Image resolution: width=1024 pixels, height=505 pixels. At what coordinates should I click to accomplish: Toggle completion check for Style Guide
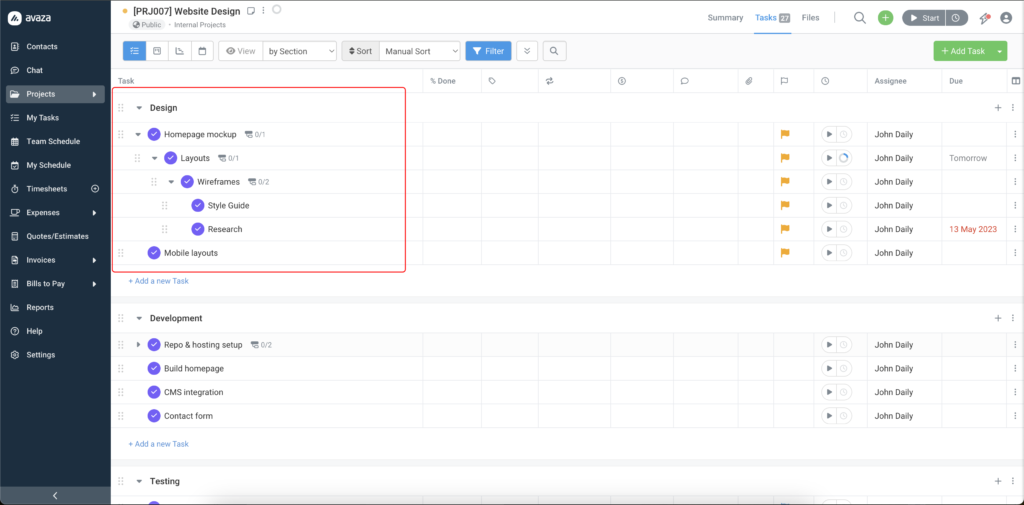[198, 205]
